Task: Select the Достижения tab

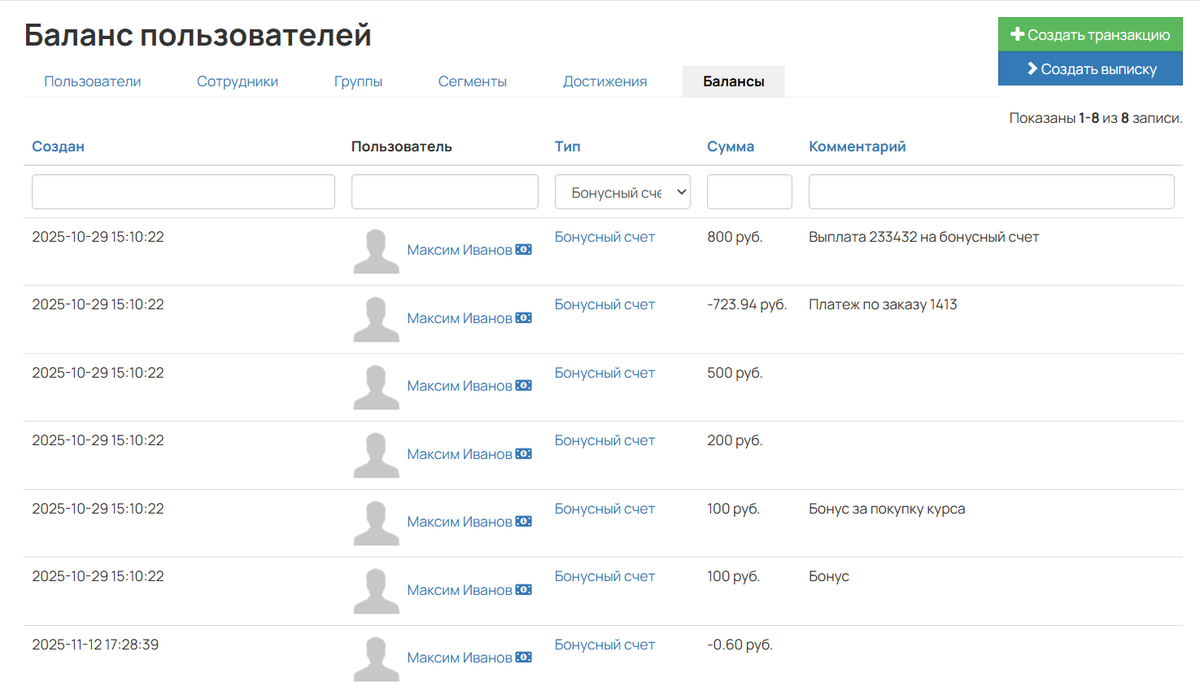Action: pyautogui.click(x=604, y=82)
